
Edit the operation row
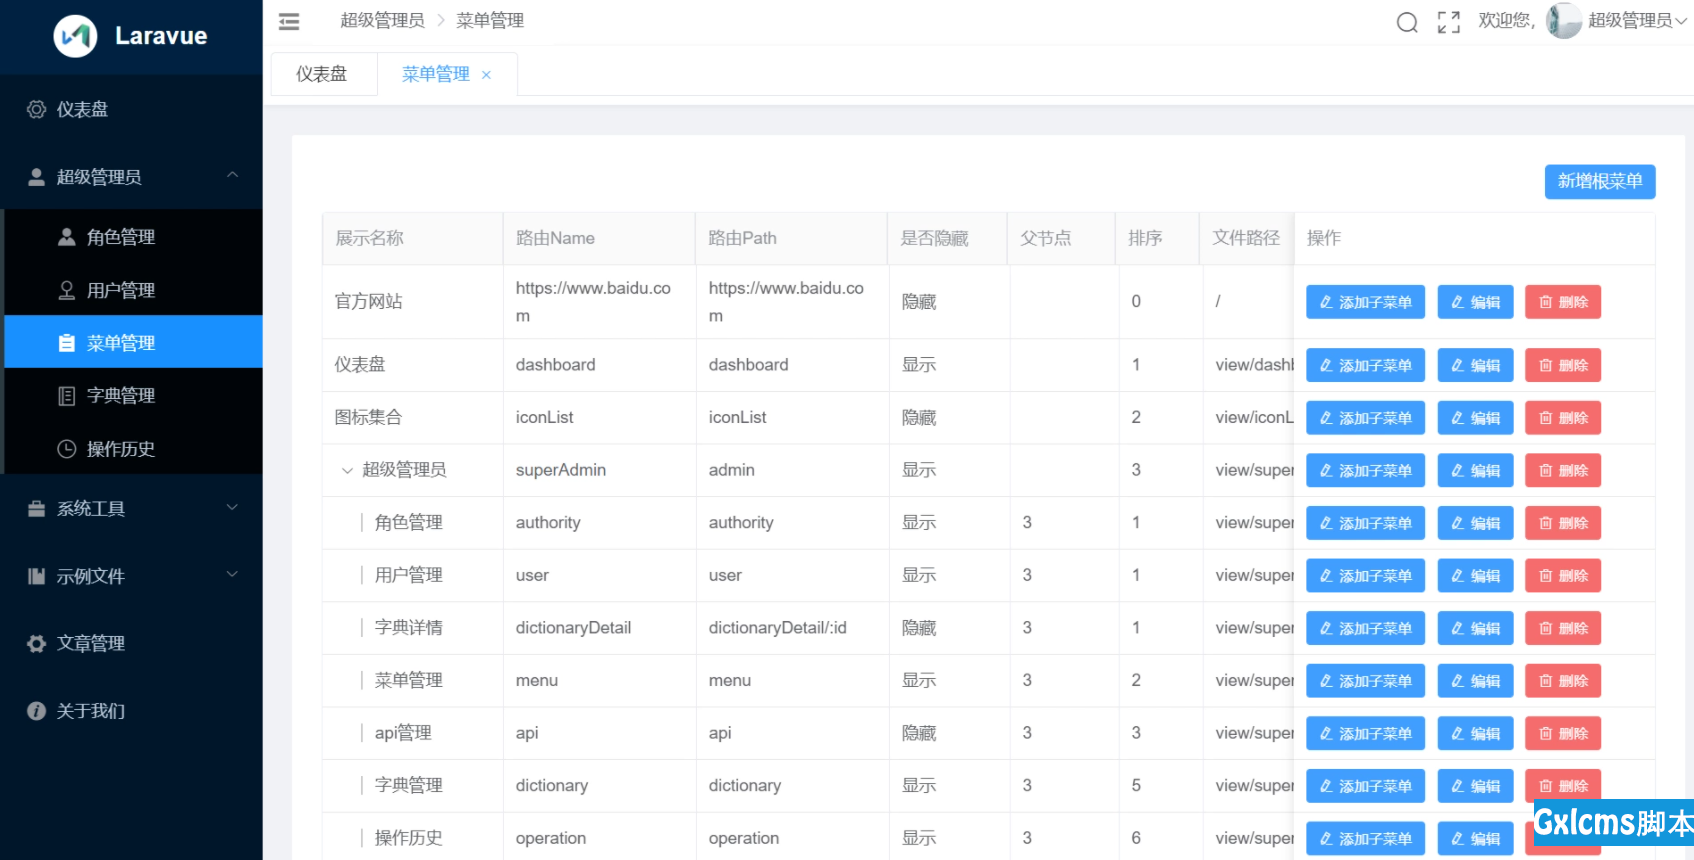point(1475,839)
